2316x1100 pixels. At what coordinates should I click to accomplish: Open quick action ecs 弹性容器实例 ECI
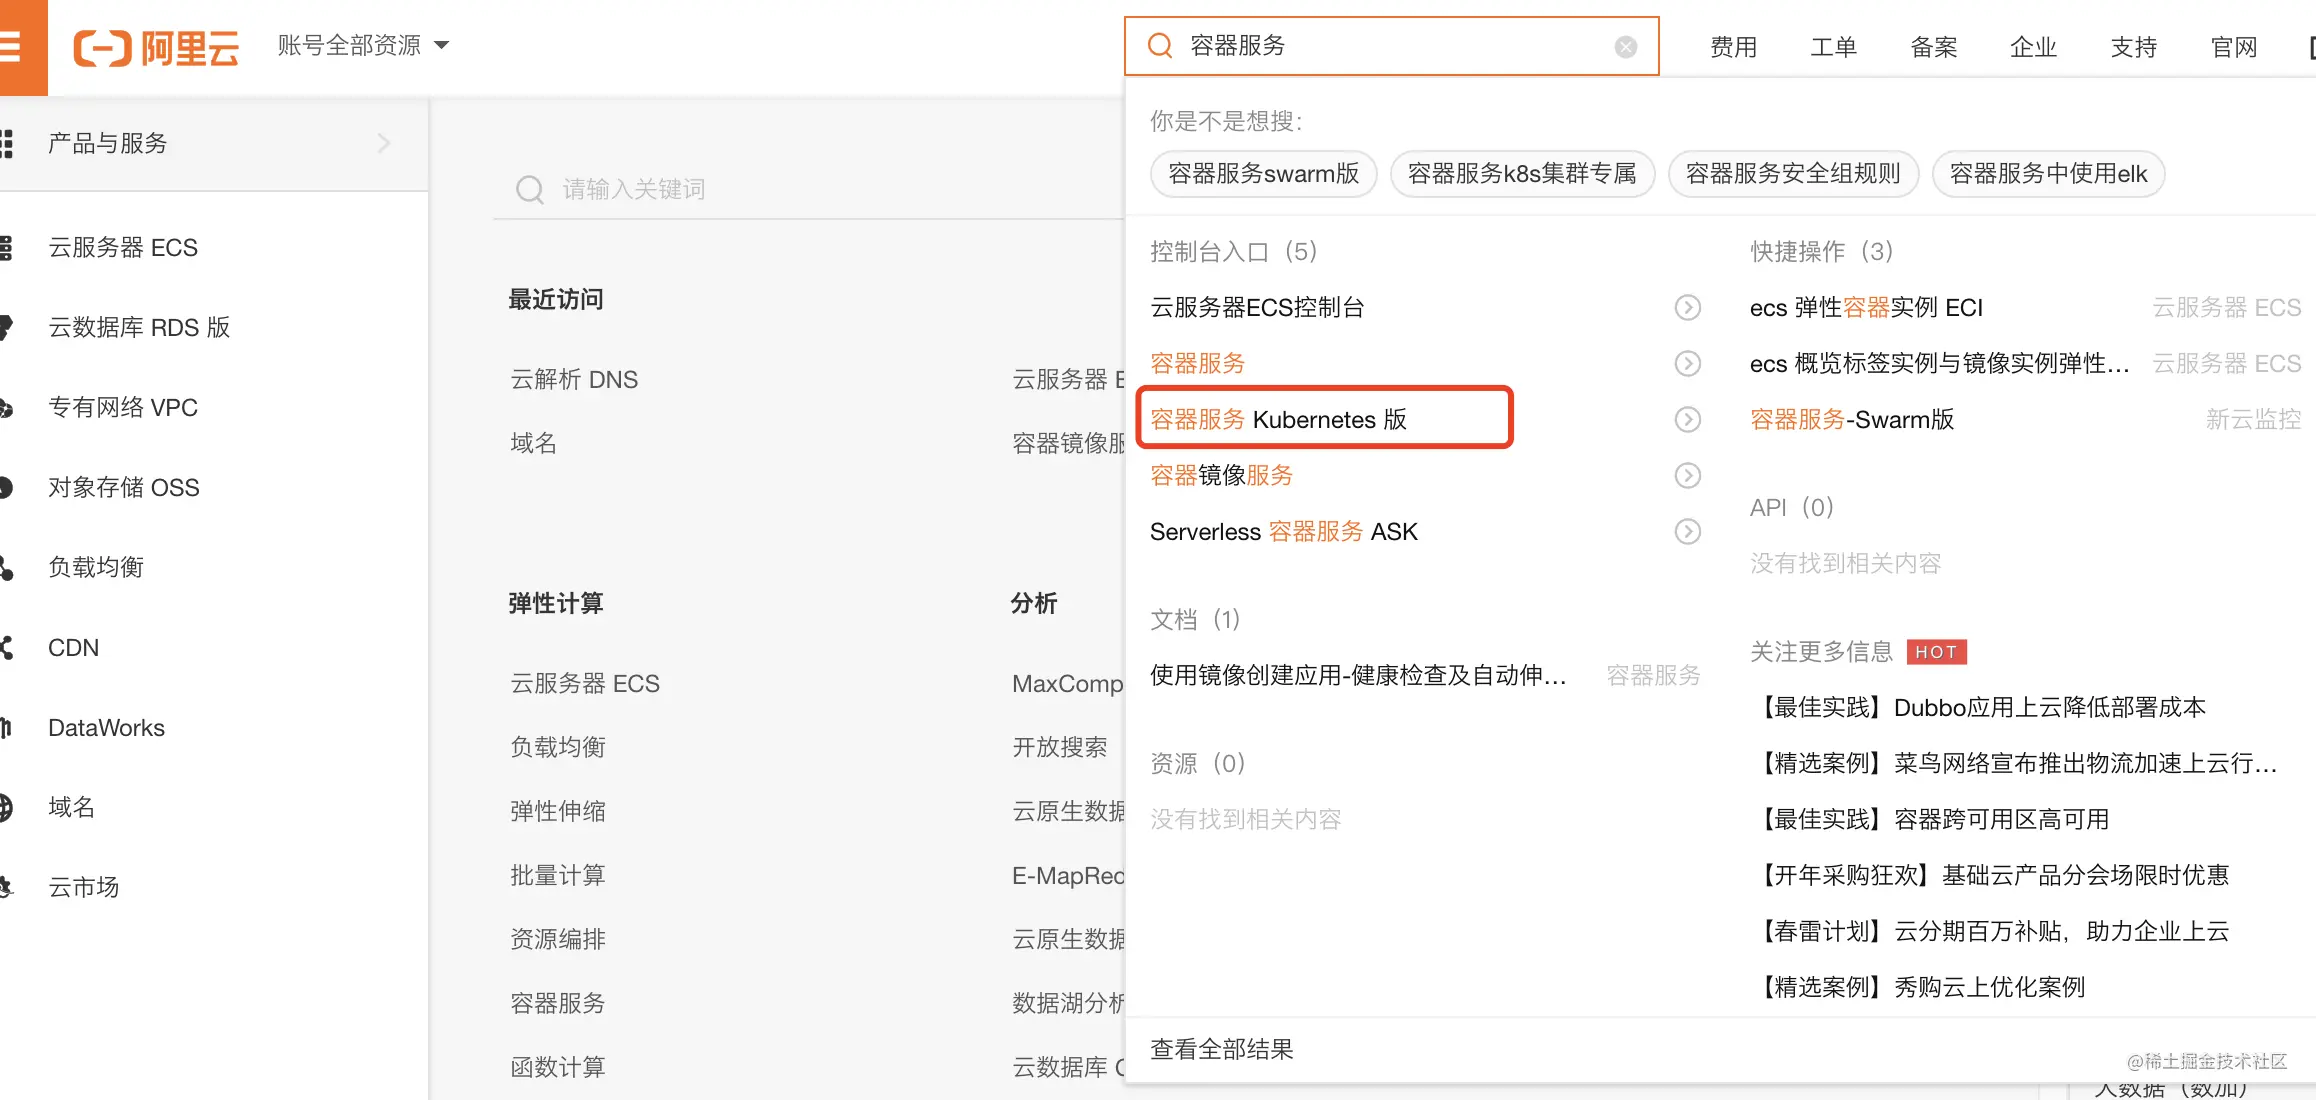(1866, 307)
